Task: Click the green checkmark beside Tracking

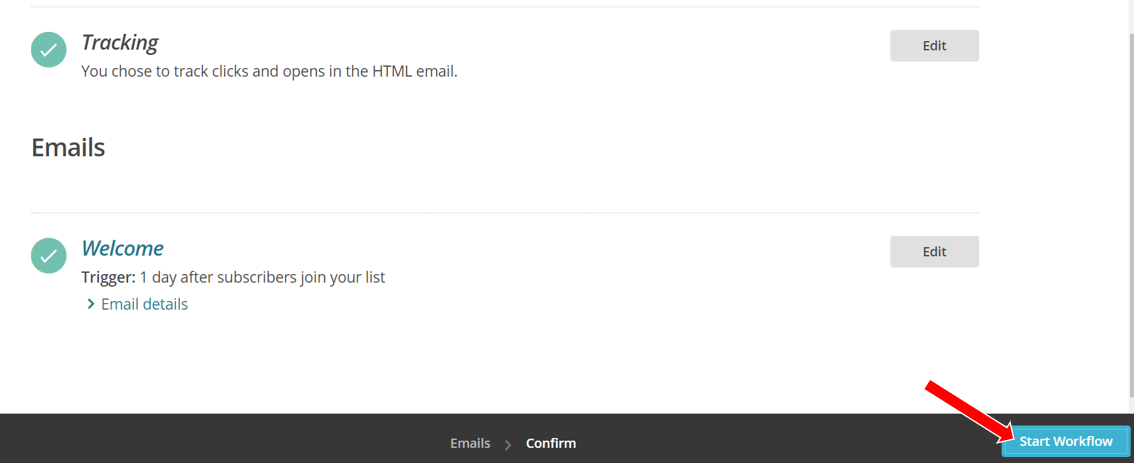Action: pyautogui.click(x=49, y=50)
